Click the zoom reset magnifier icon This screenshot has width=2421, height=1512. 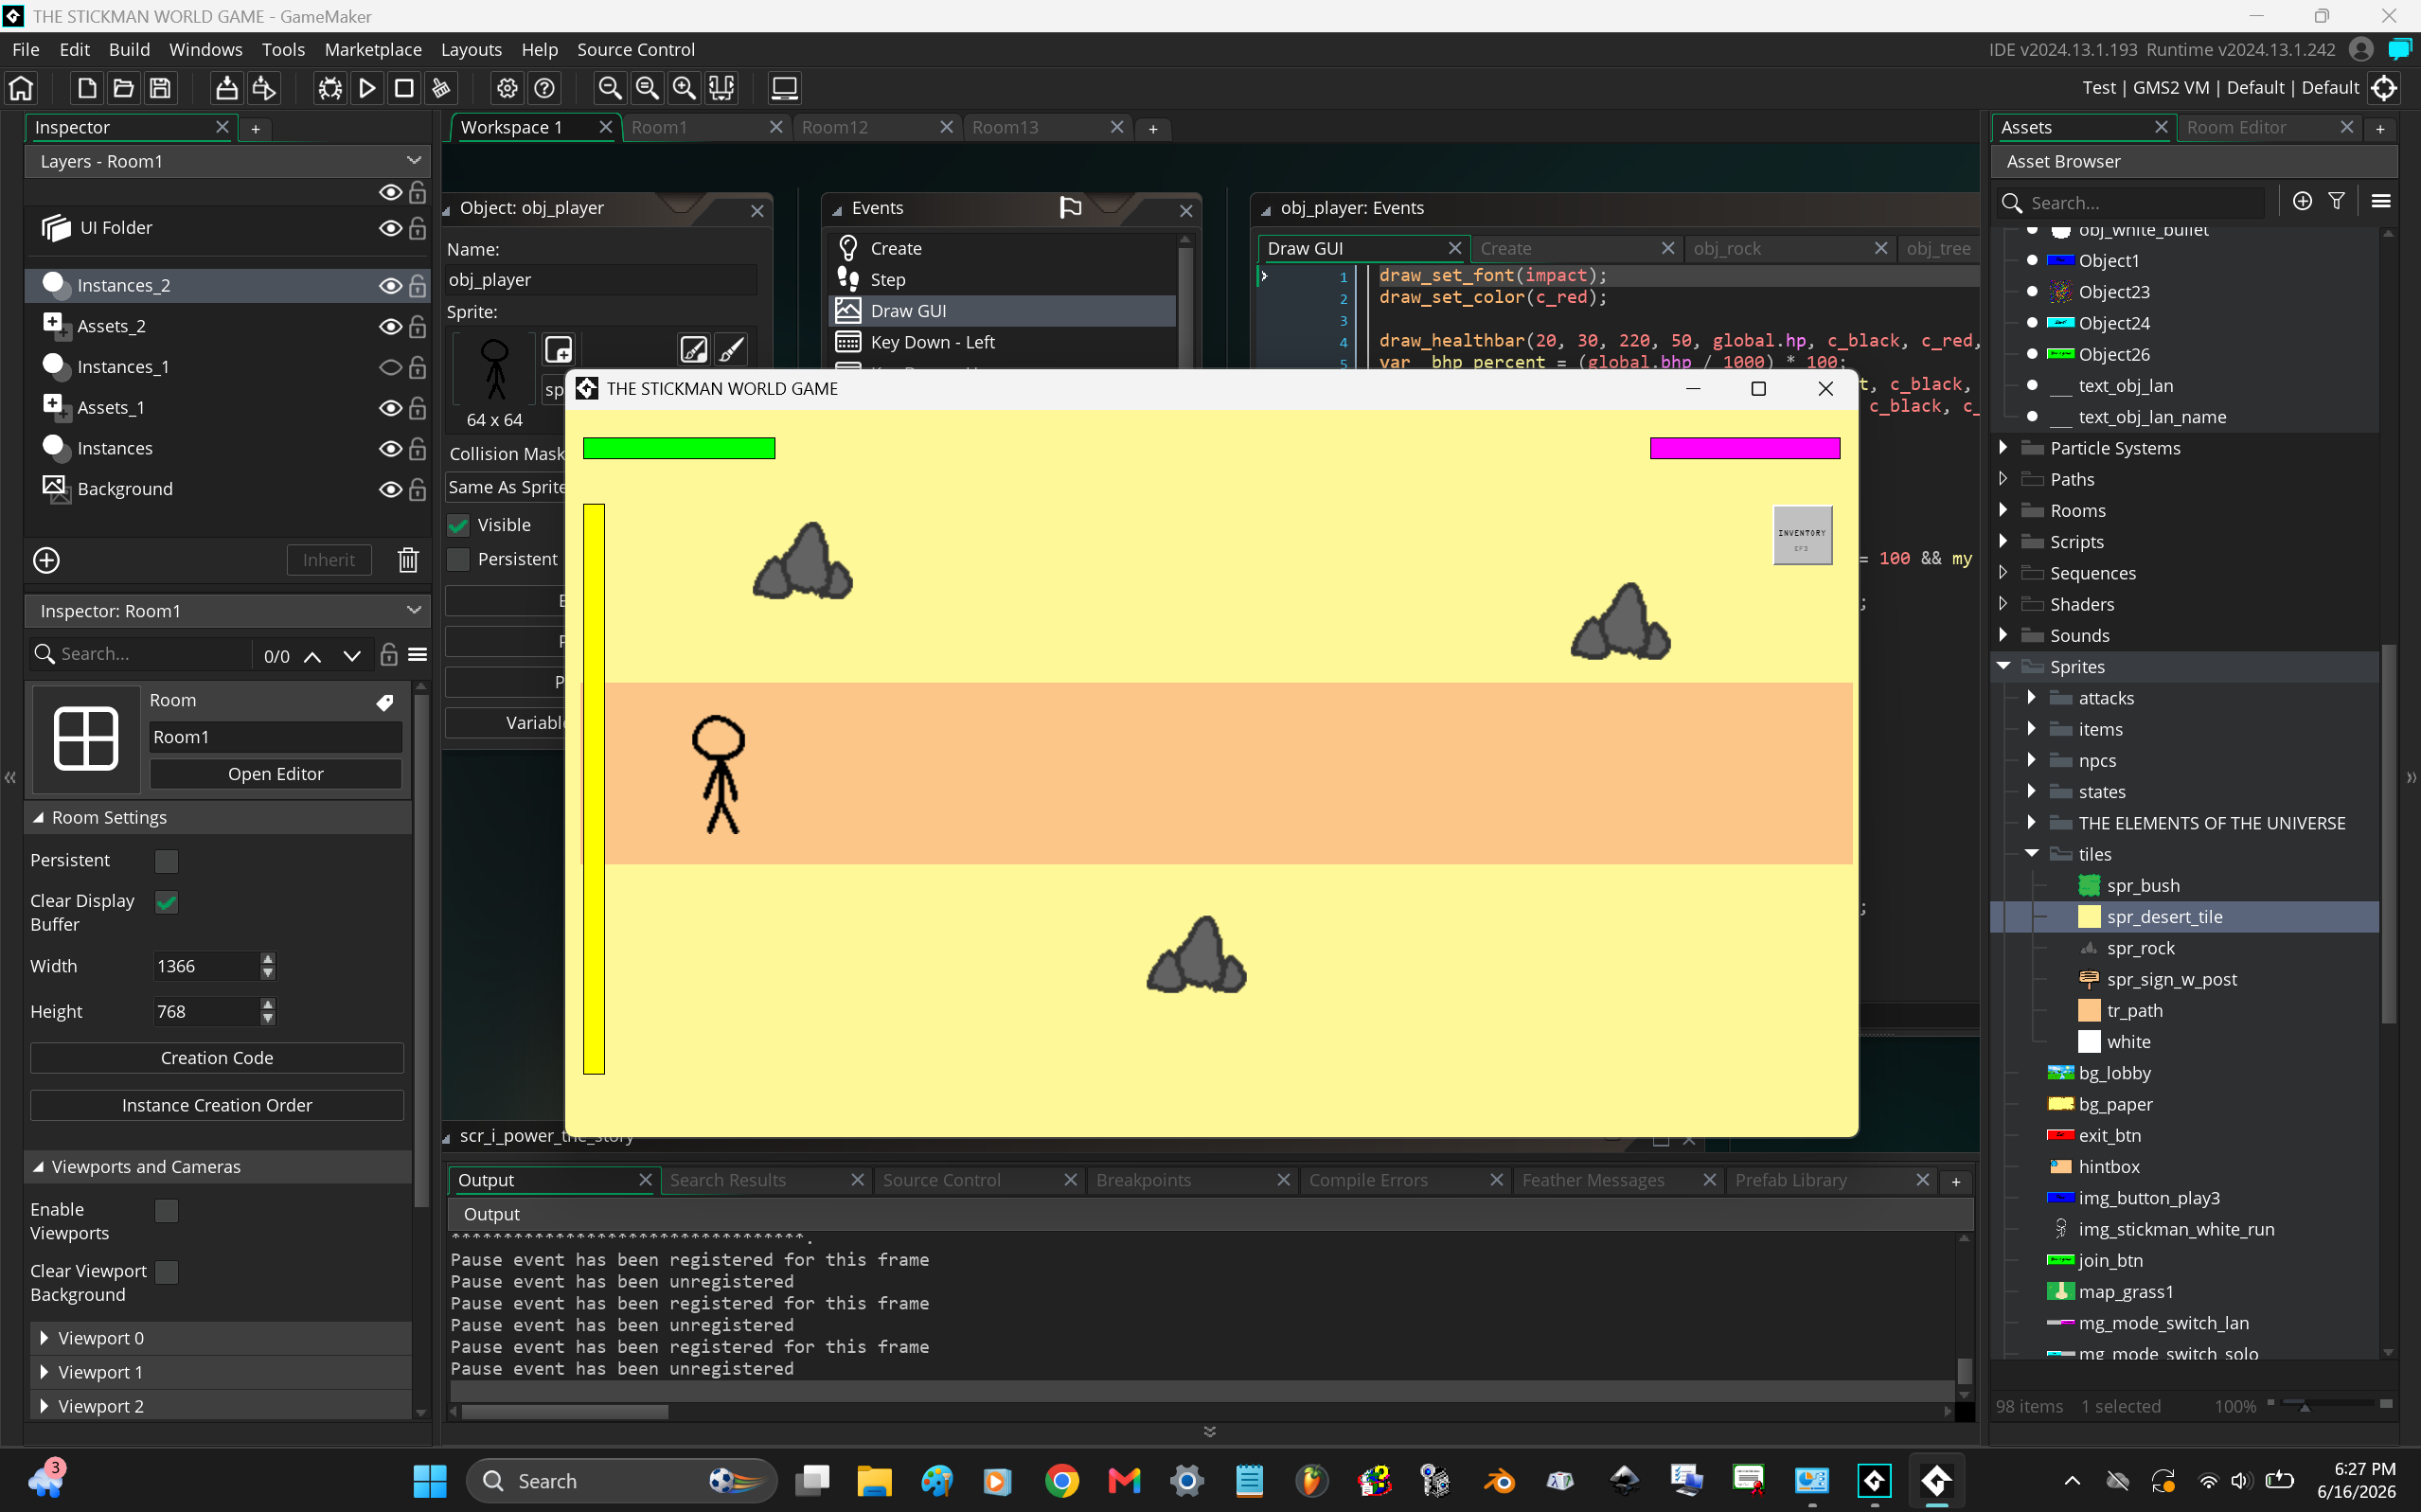(647, 88)
